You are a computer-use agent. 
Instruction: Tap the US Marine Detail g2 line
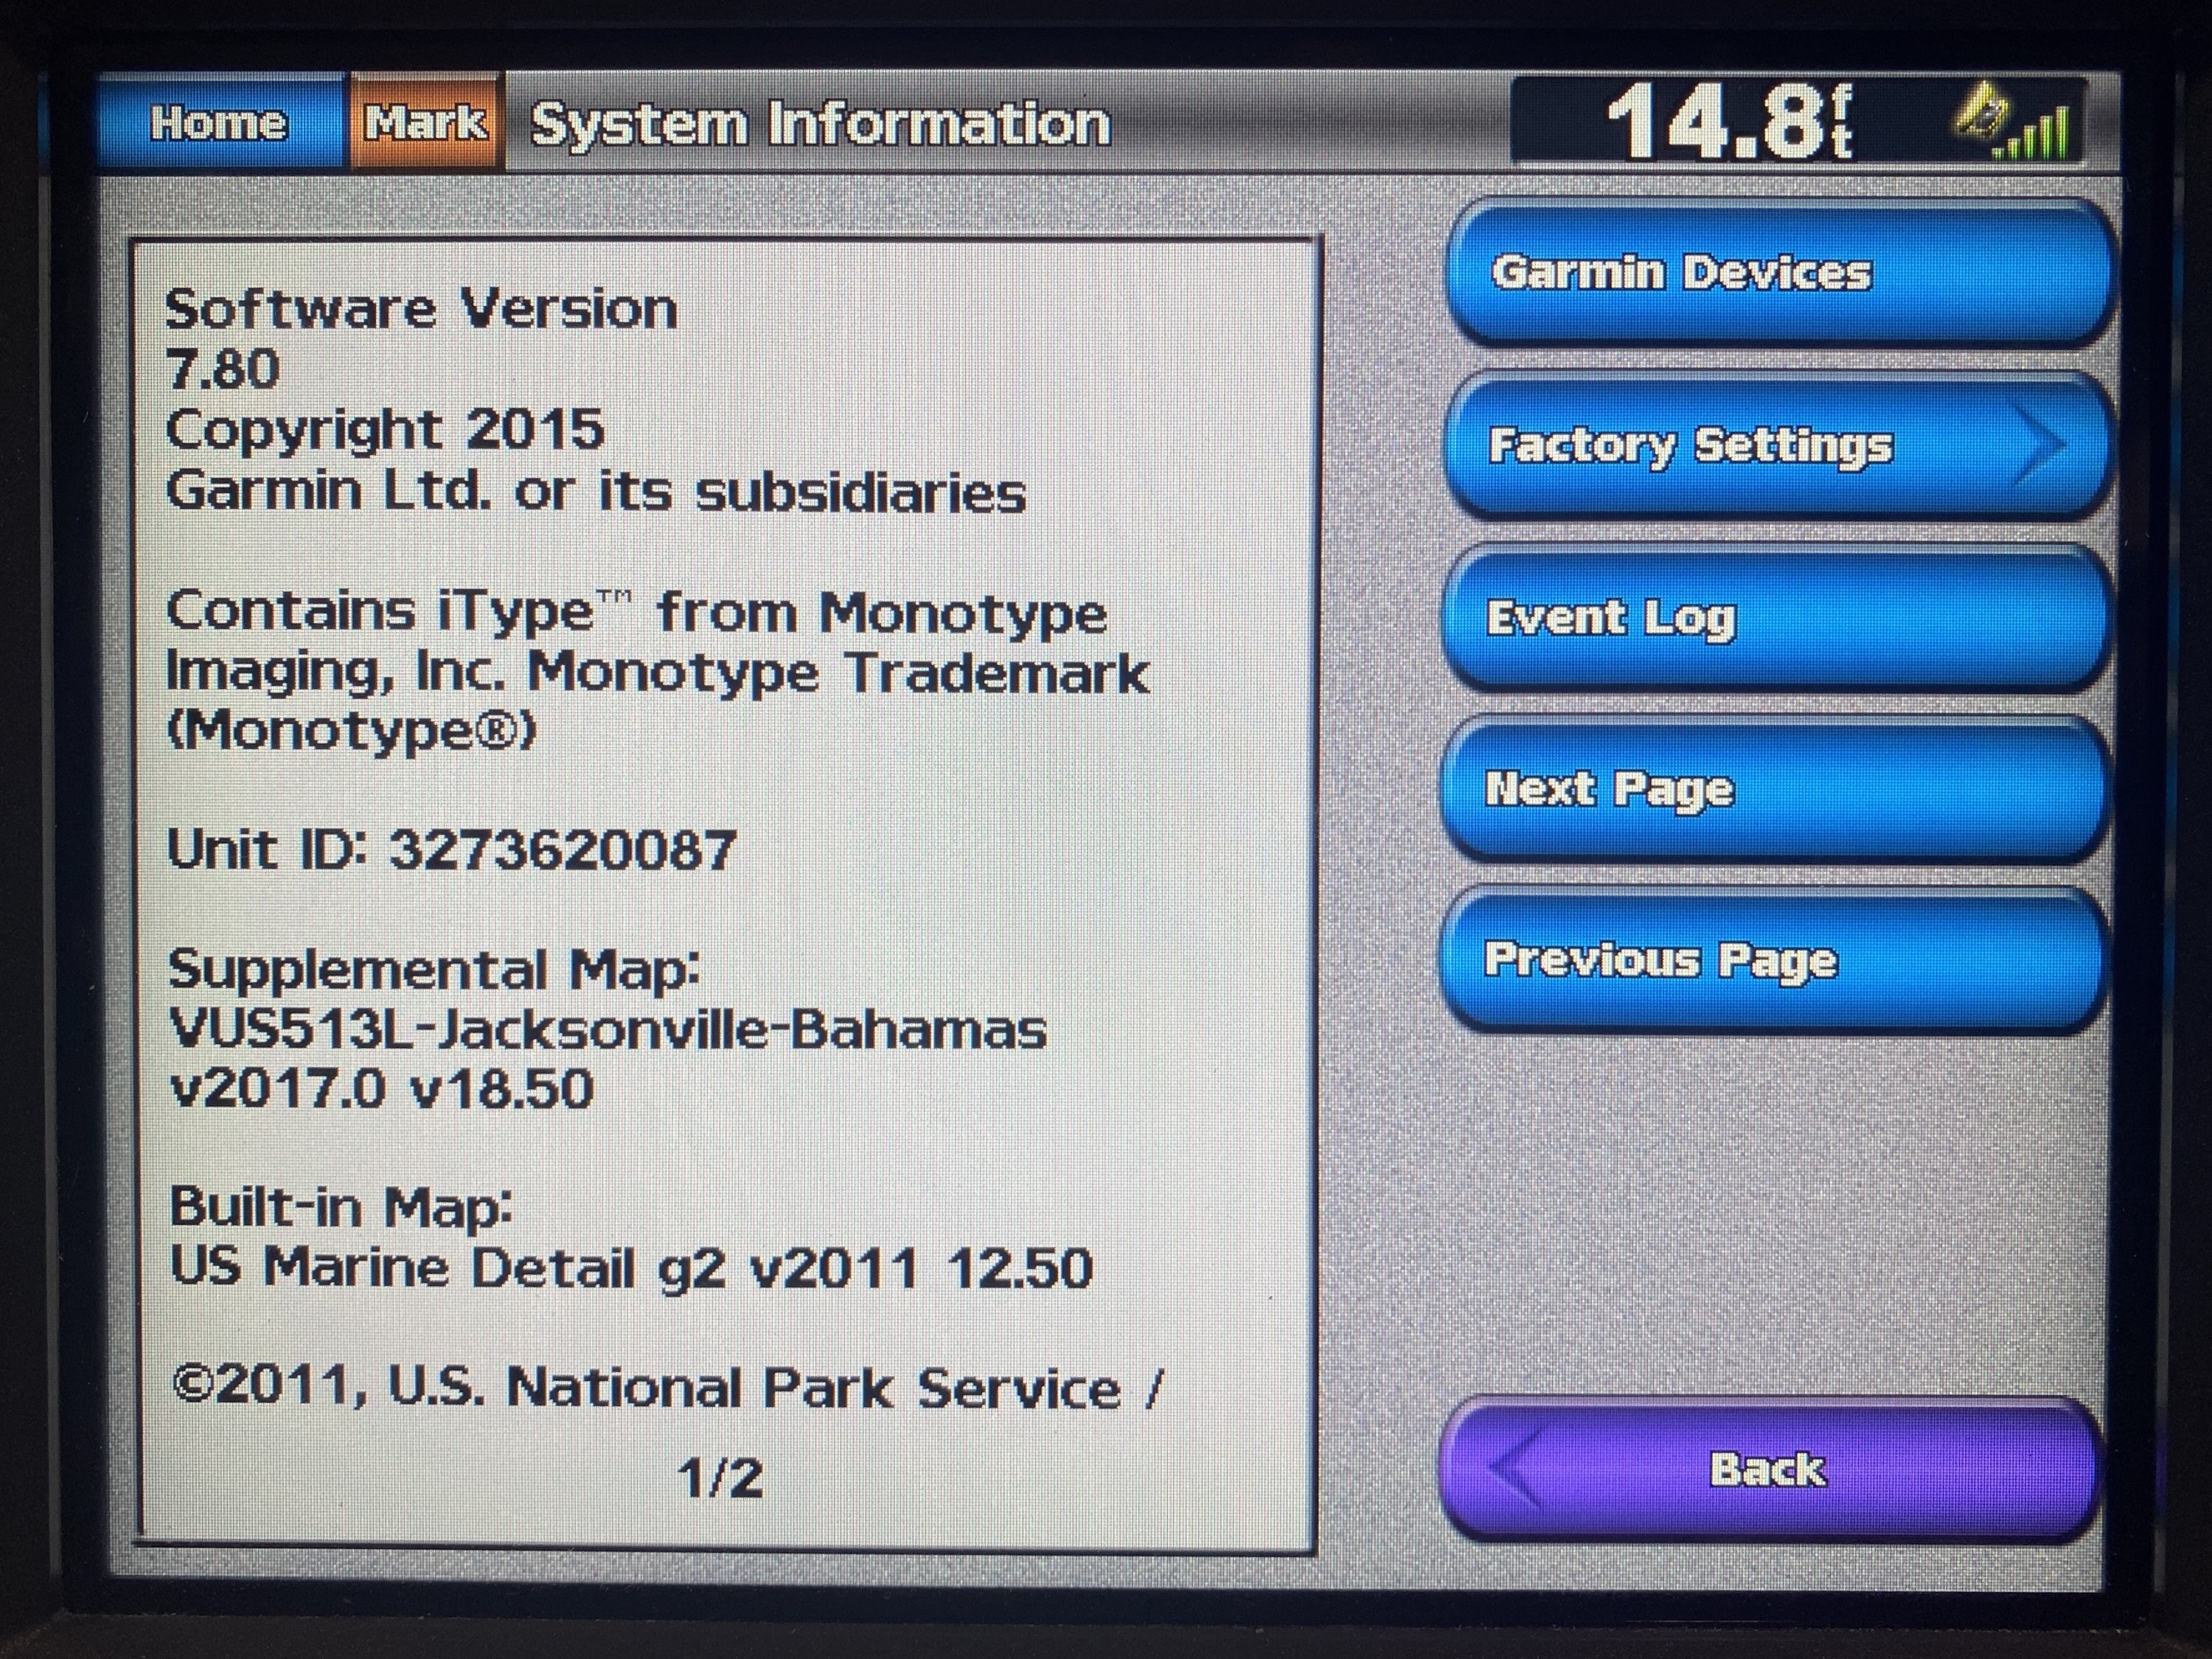[x=631, y=1268]
